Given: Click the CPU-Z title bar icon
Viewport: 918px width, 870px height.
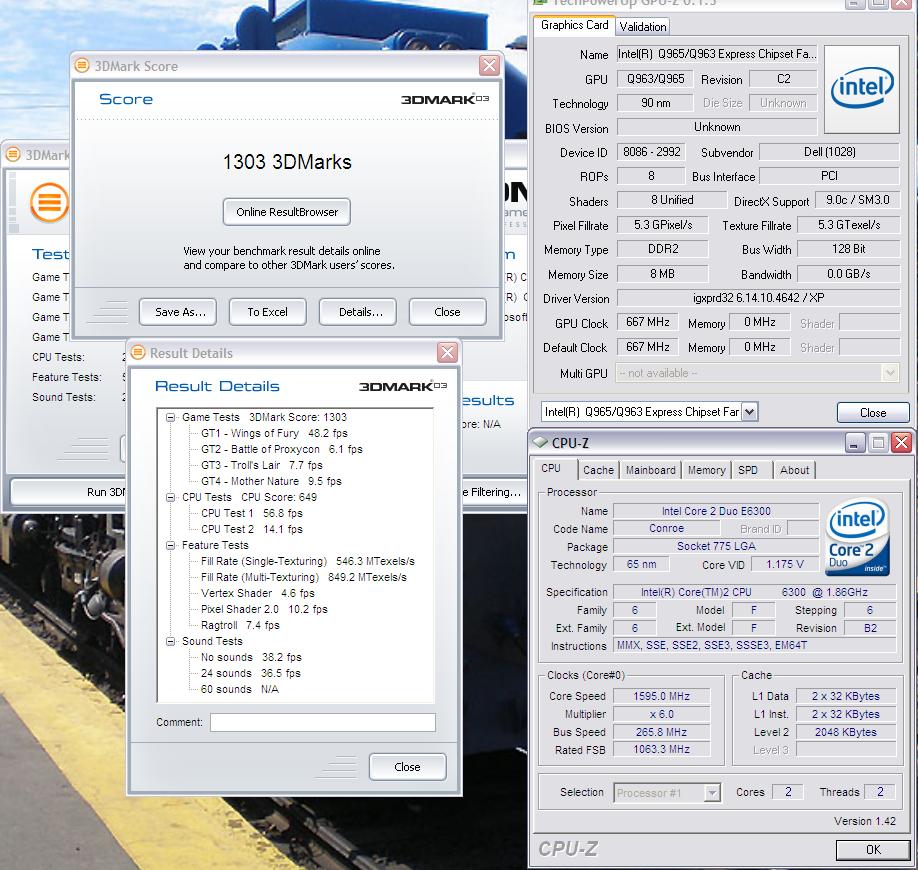Looking at the screenshot, I should tap(540, 443).
